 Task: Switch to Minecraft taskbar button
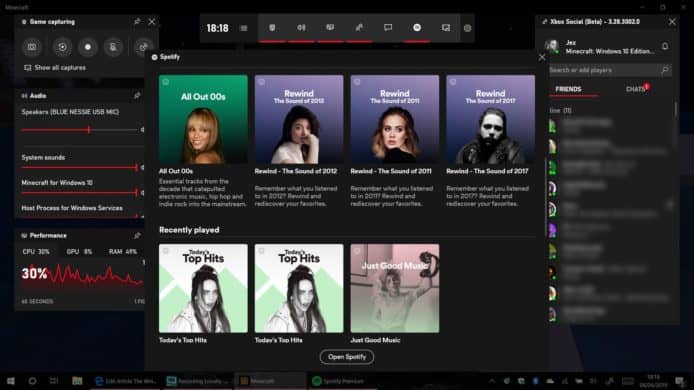pos(269,381)
